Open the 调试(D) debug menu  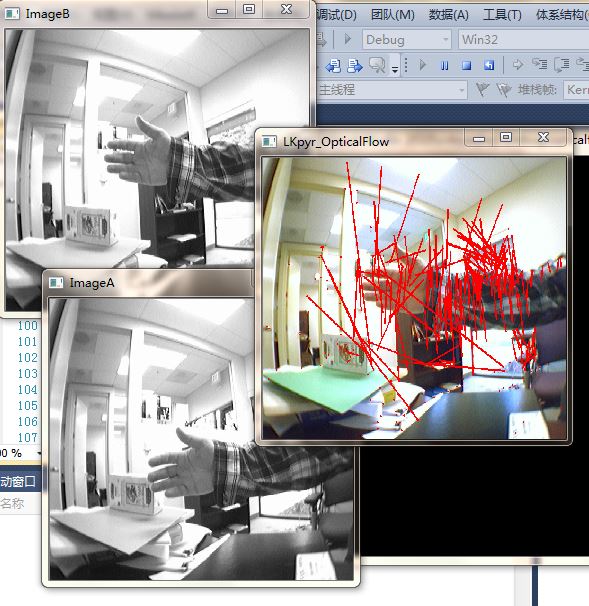tap(336, 15)
